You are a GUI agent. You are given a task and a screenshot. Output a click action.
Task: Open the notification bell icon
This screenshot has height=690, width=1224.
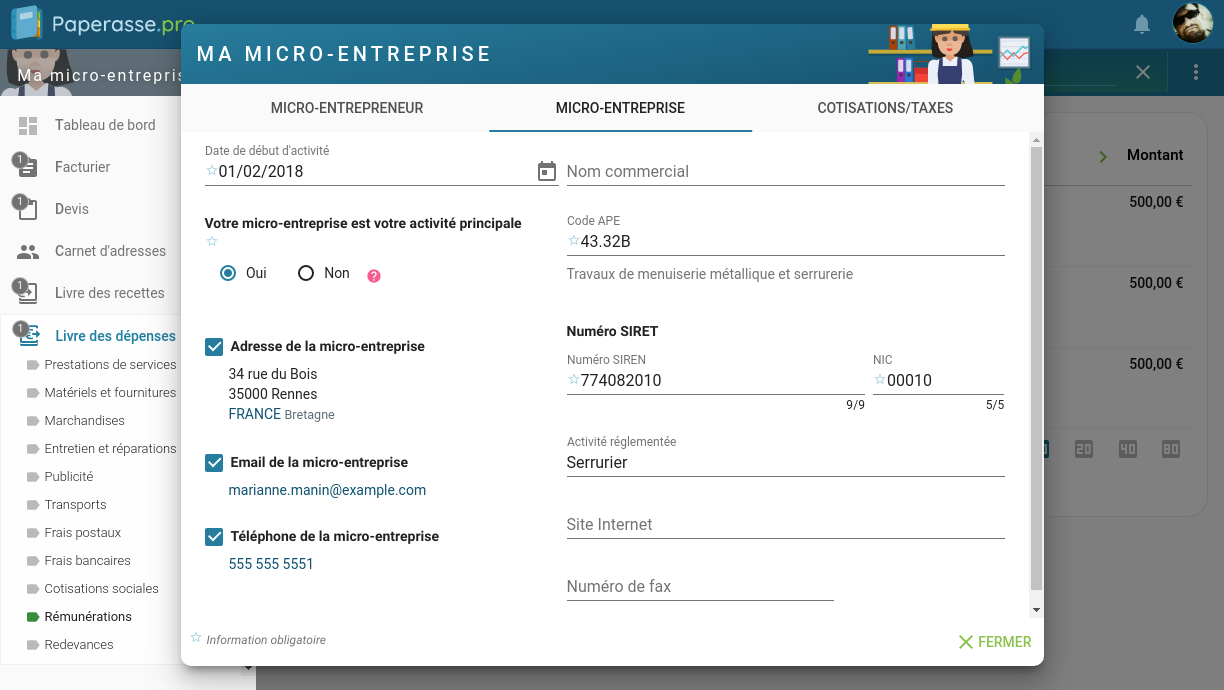coord(1141,23)
